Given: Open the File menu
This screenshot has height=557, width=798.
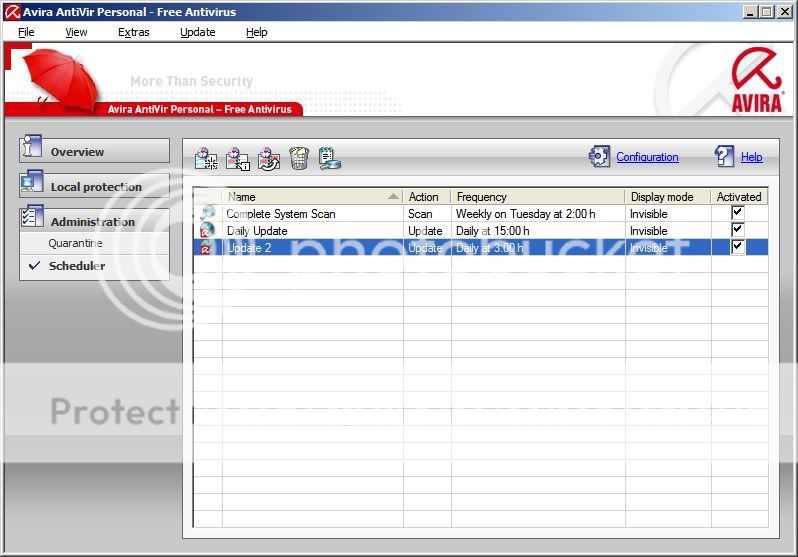Looking at the screenshot, I should (x=26, y=32).
